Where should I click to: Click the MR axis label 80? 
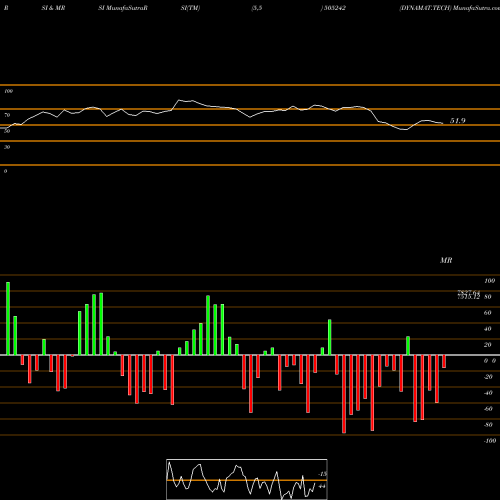[x=488, y=296]
